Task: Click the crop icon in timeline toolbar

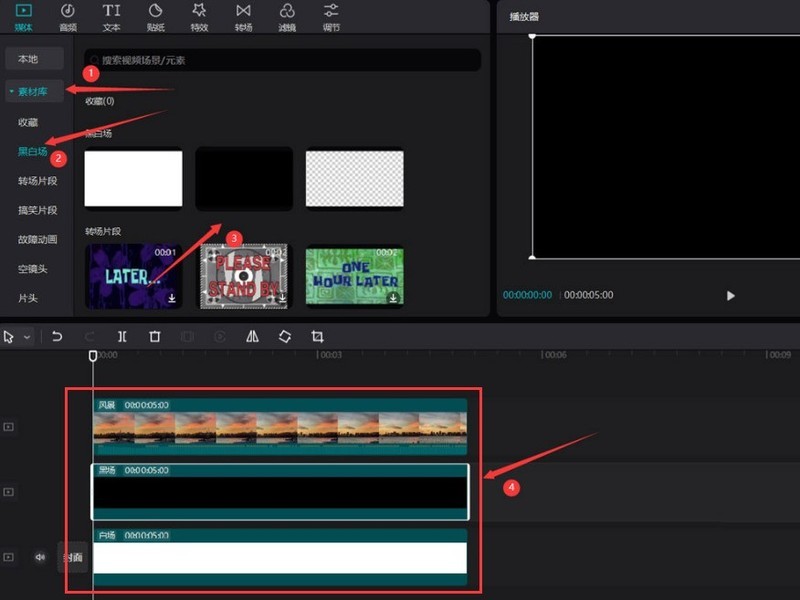Action: pos(318,337)
